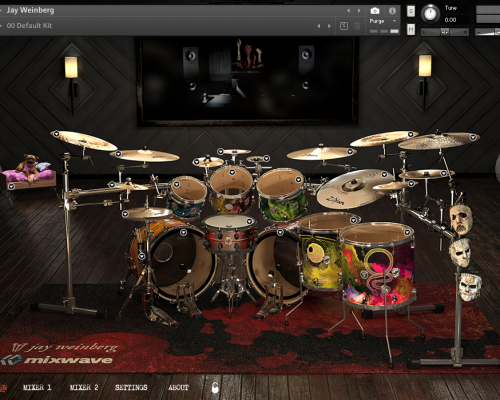This screenshot has height=400, width=500.
Task: Switch to the Mixer 1 tab
Action: click(x=37, y=387)
